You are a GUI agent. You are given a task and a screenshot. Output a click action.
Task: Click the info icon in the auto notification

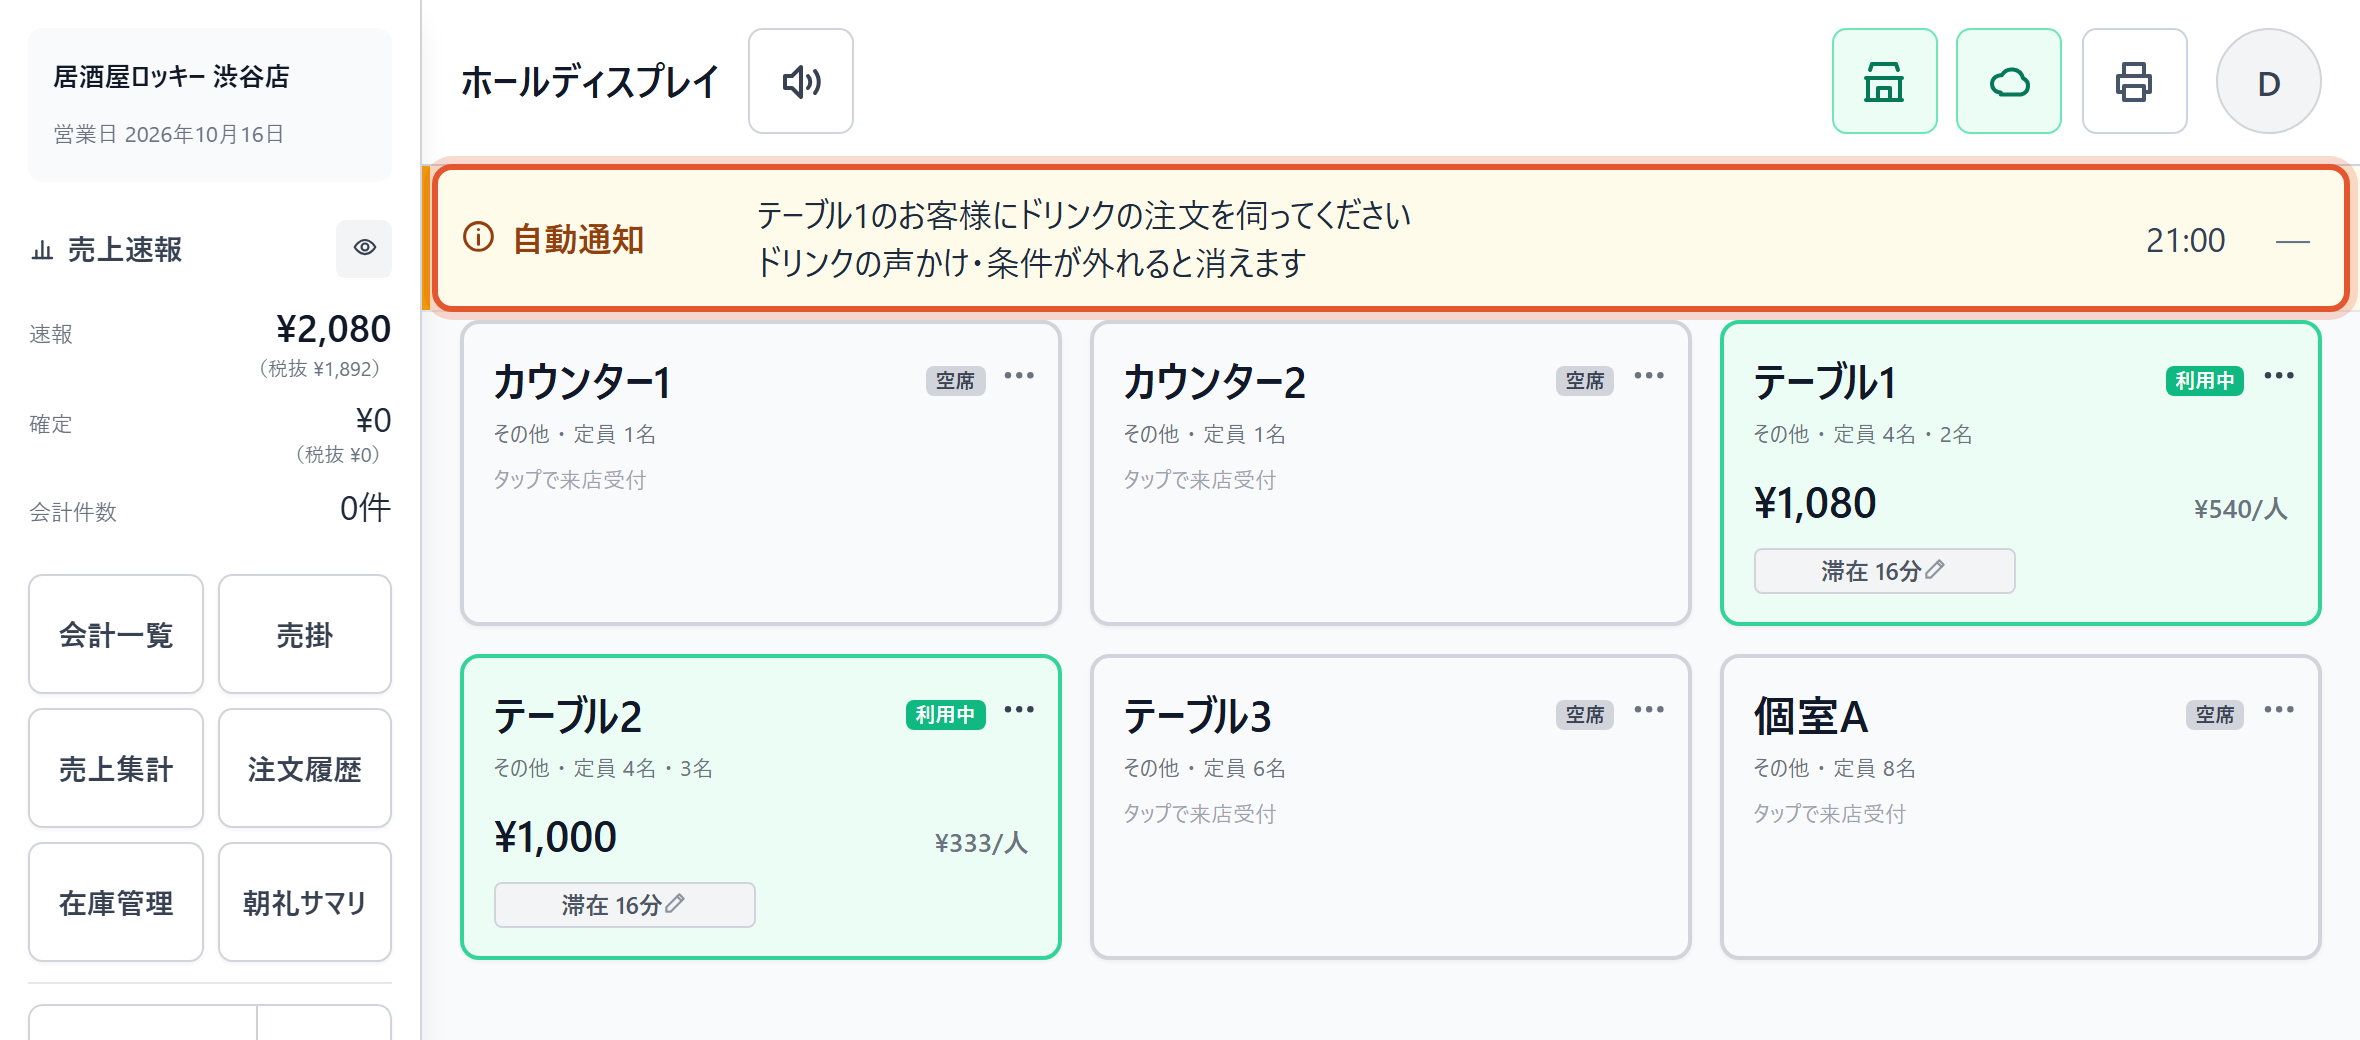[x=478, y=237]
